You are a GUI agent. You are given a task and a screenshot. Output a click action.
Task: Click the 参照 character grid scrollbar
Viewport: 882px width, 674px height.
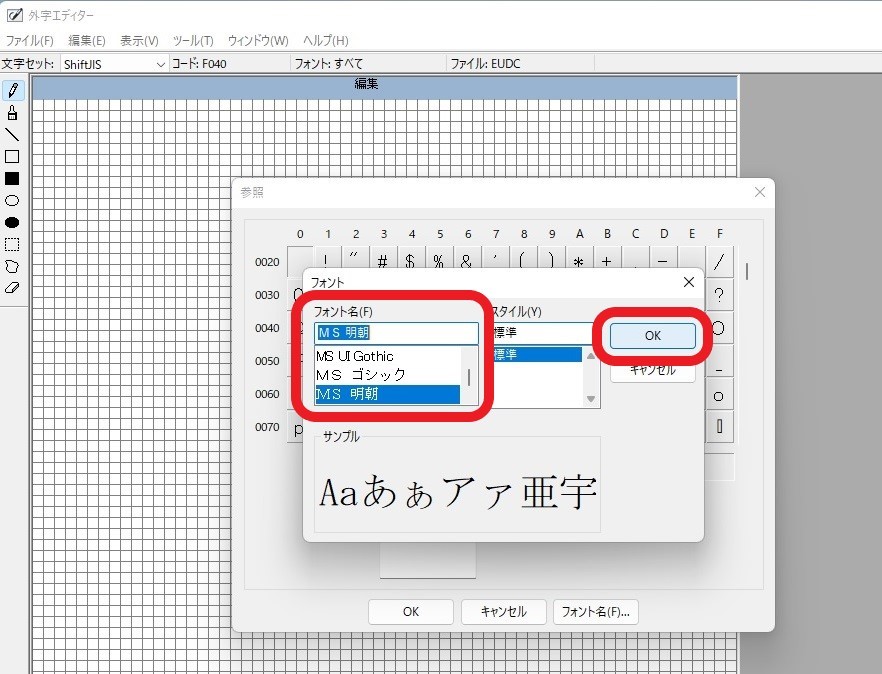[746, 272]
